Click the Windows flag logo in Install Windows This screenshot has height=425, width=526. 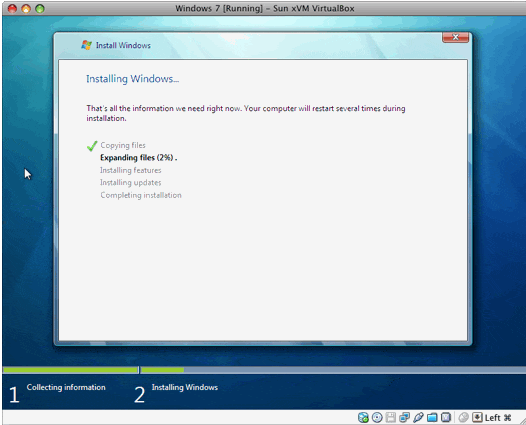[x=87, y=45]
